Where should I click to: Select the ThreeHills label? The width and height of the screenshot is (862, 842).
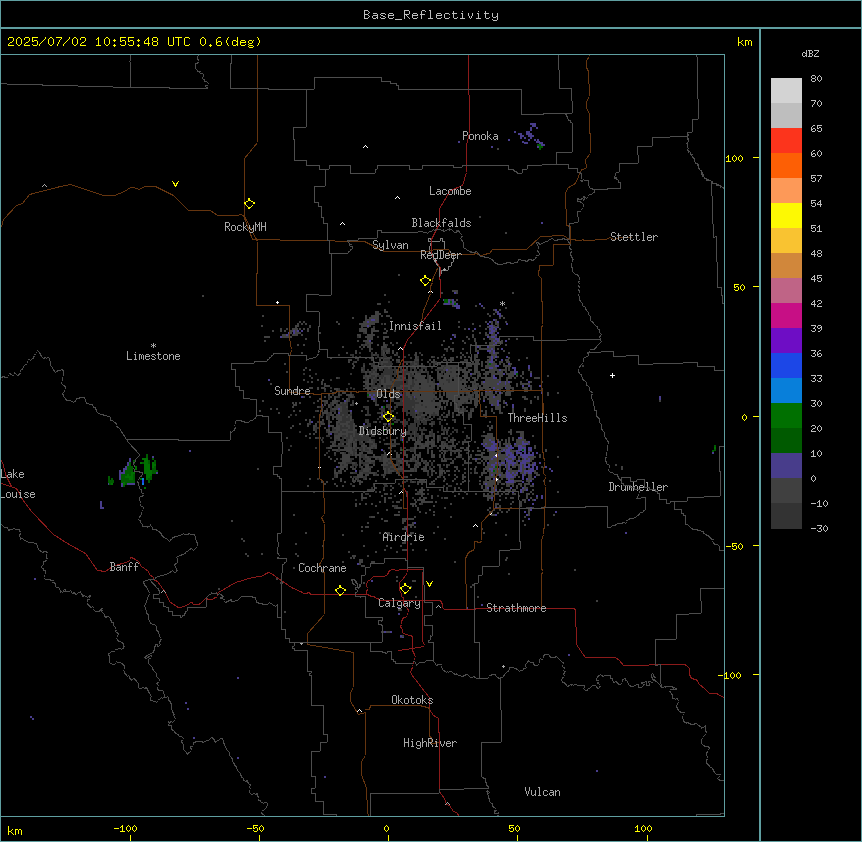pyautogui.click(x=537, y=418)
